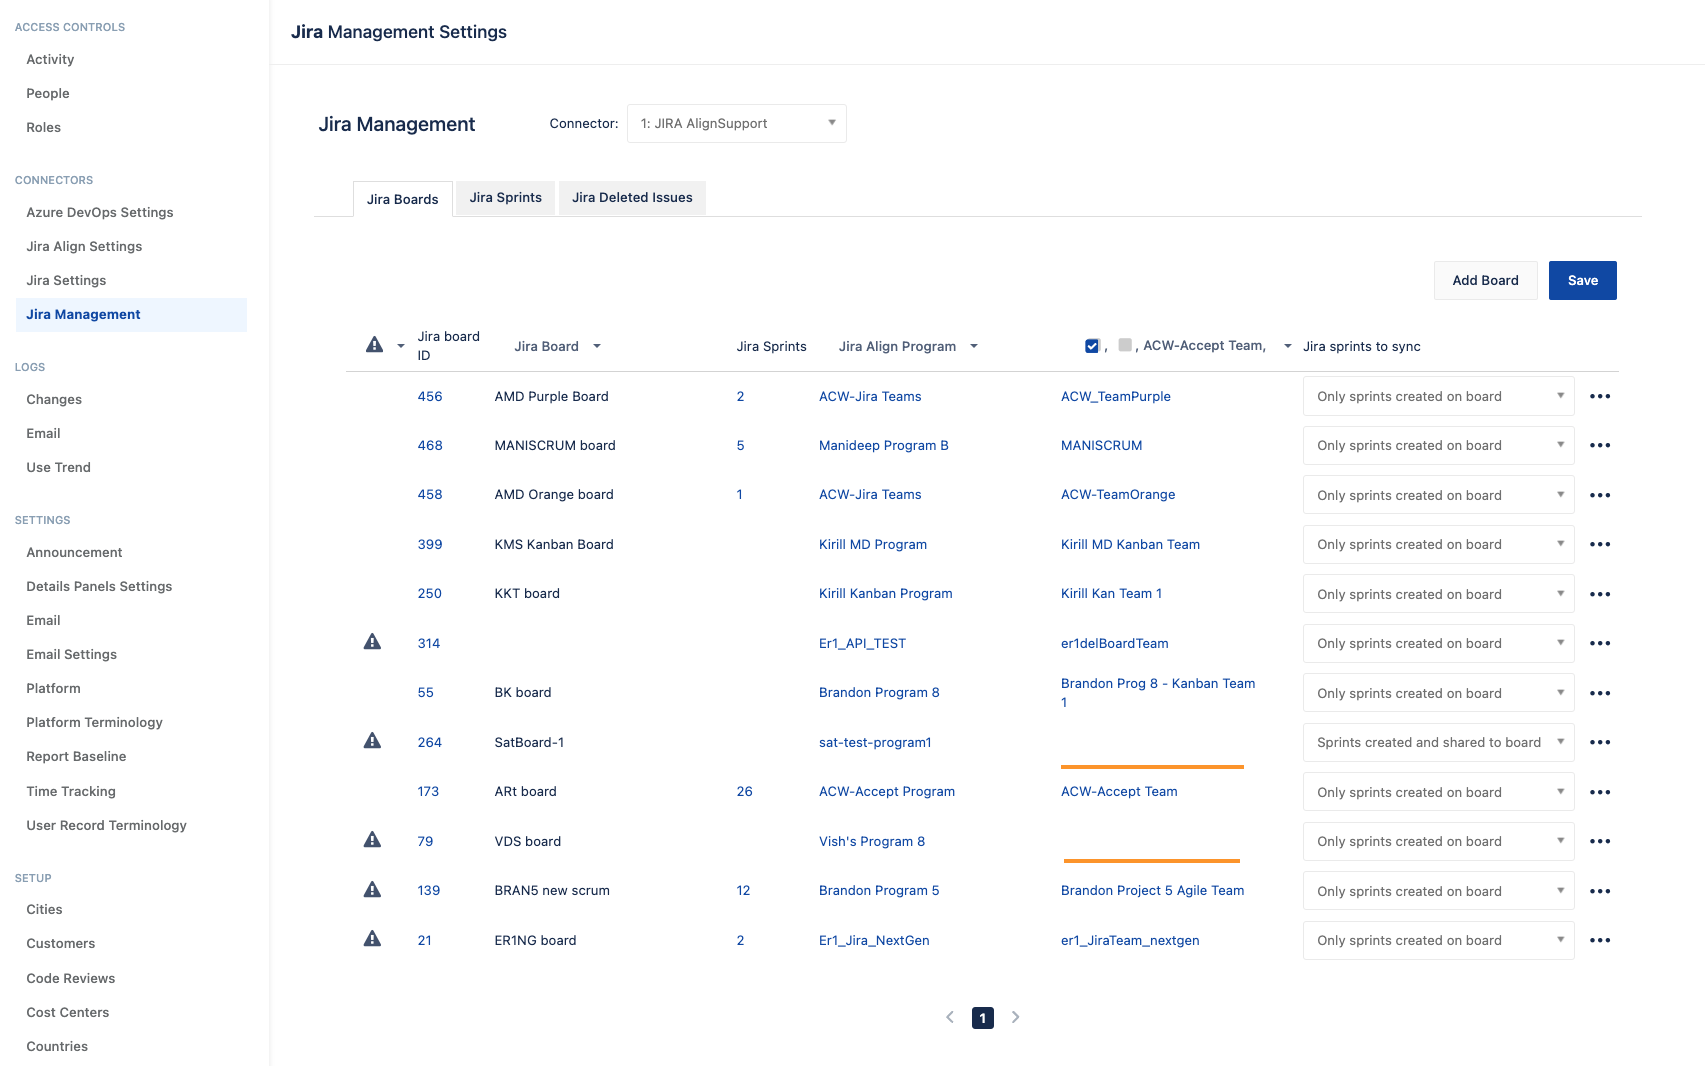
Task: Open the Manideep Program B link
Action: (884, 446)
